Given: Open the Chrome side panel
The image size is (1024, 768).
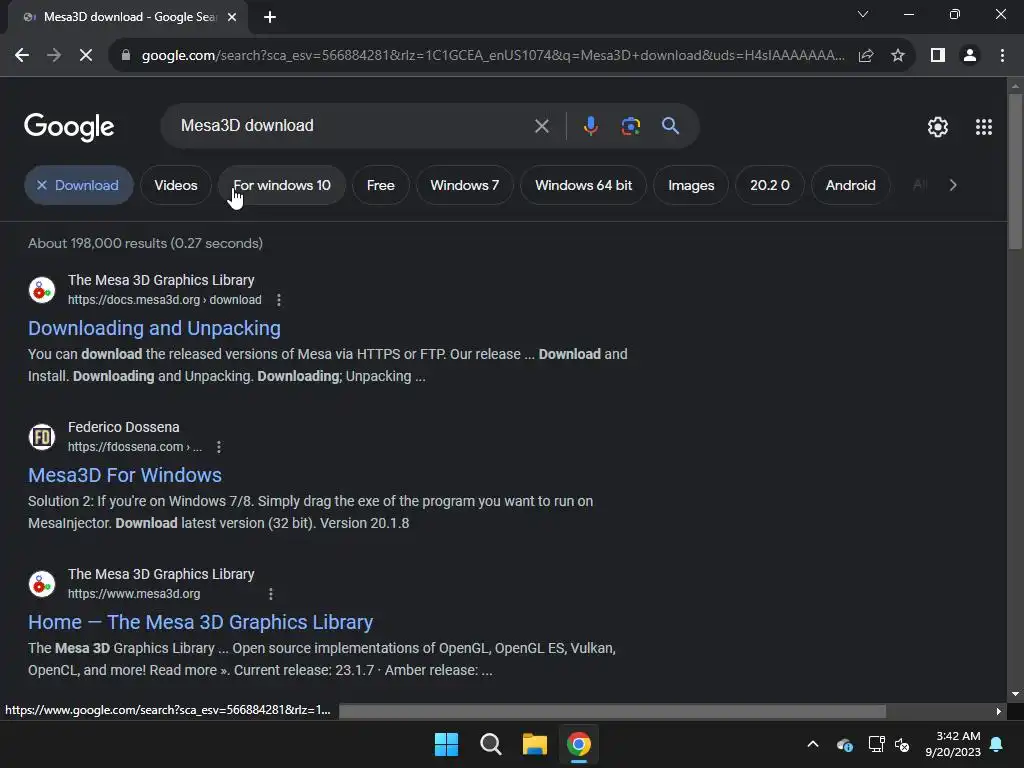Looking at the screenshot, I should pos(938,56).
